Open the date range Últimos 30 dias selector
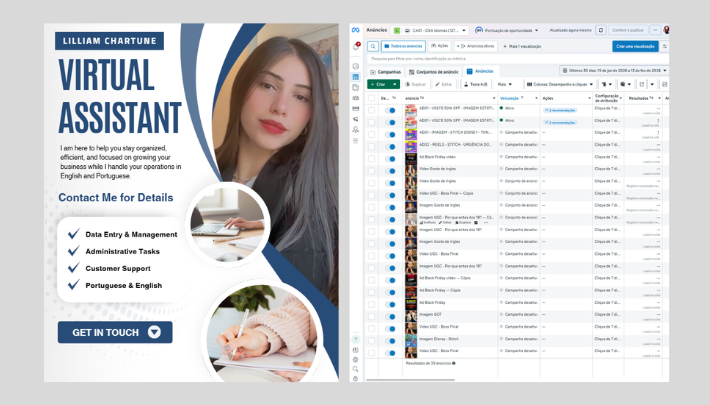This screenshot has width=710, height=405. 614,71
